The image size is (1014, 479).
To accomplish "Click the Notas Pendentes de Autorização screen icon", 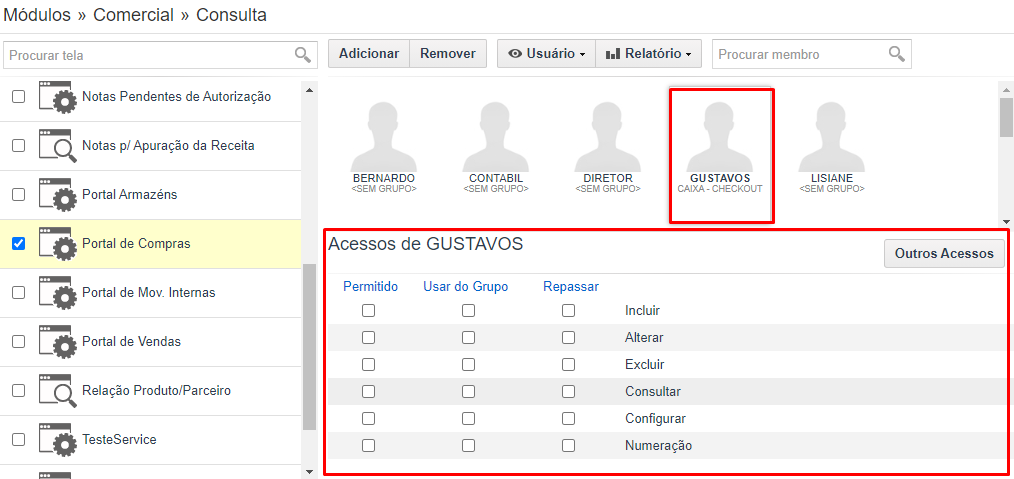I will (x=58, y=97).
